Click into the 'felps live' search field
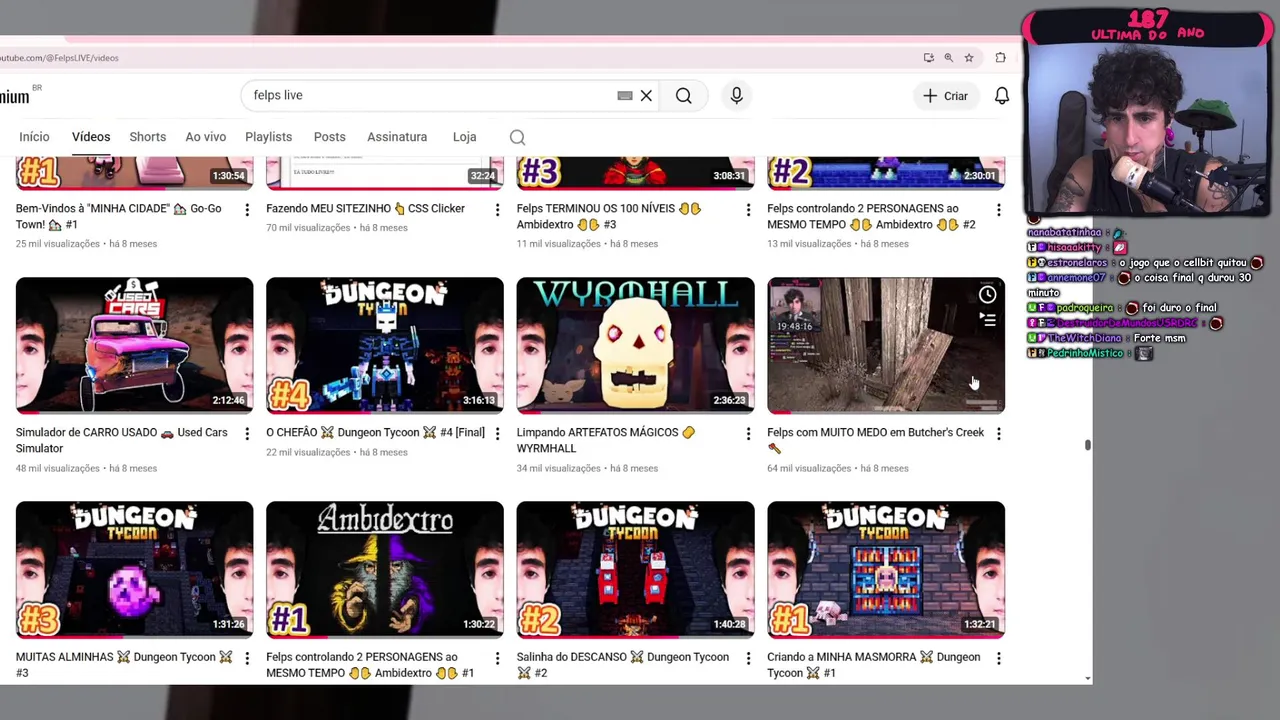Screen dimensions: 1280x720 tap(430, 96)
